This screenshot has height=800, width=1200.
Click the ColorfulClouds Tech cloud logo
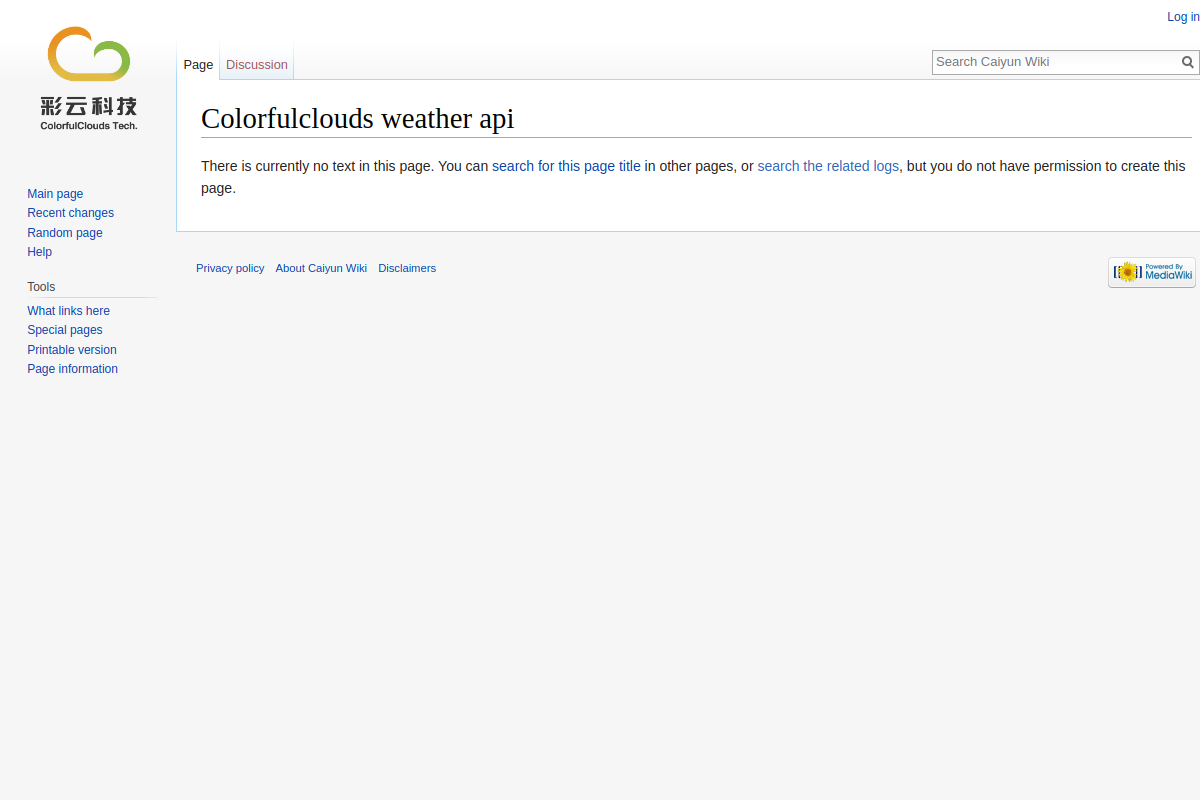pyautogui.click(x=88, y=79)
